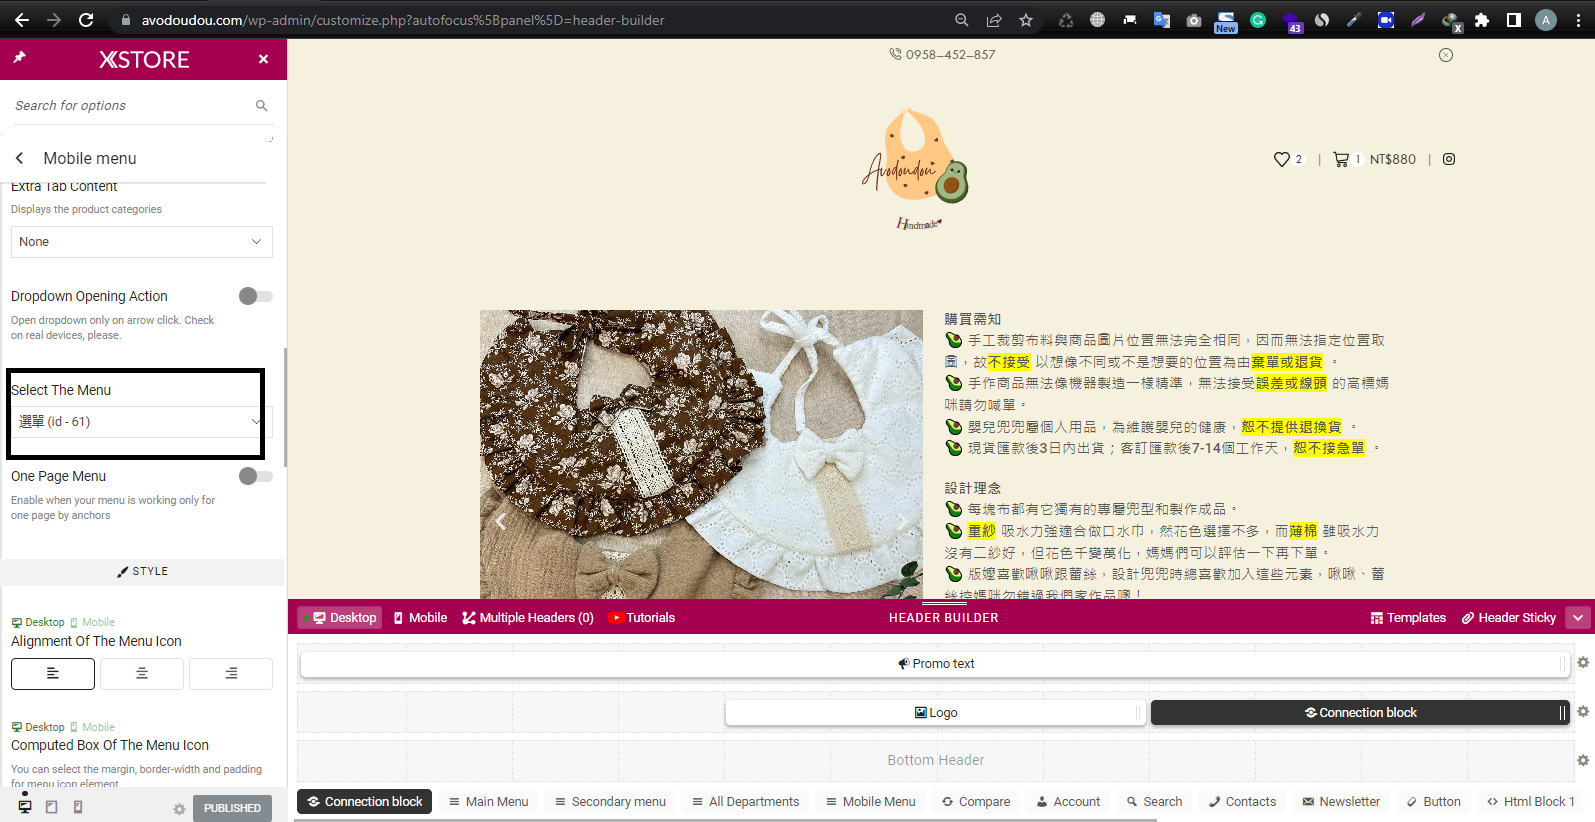Click the Search for options field

(130, 105)
